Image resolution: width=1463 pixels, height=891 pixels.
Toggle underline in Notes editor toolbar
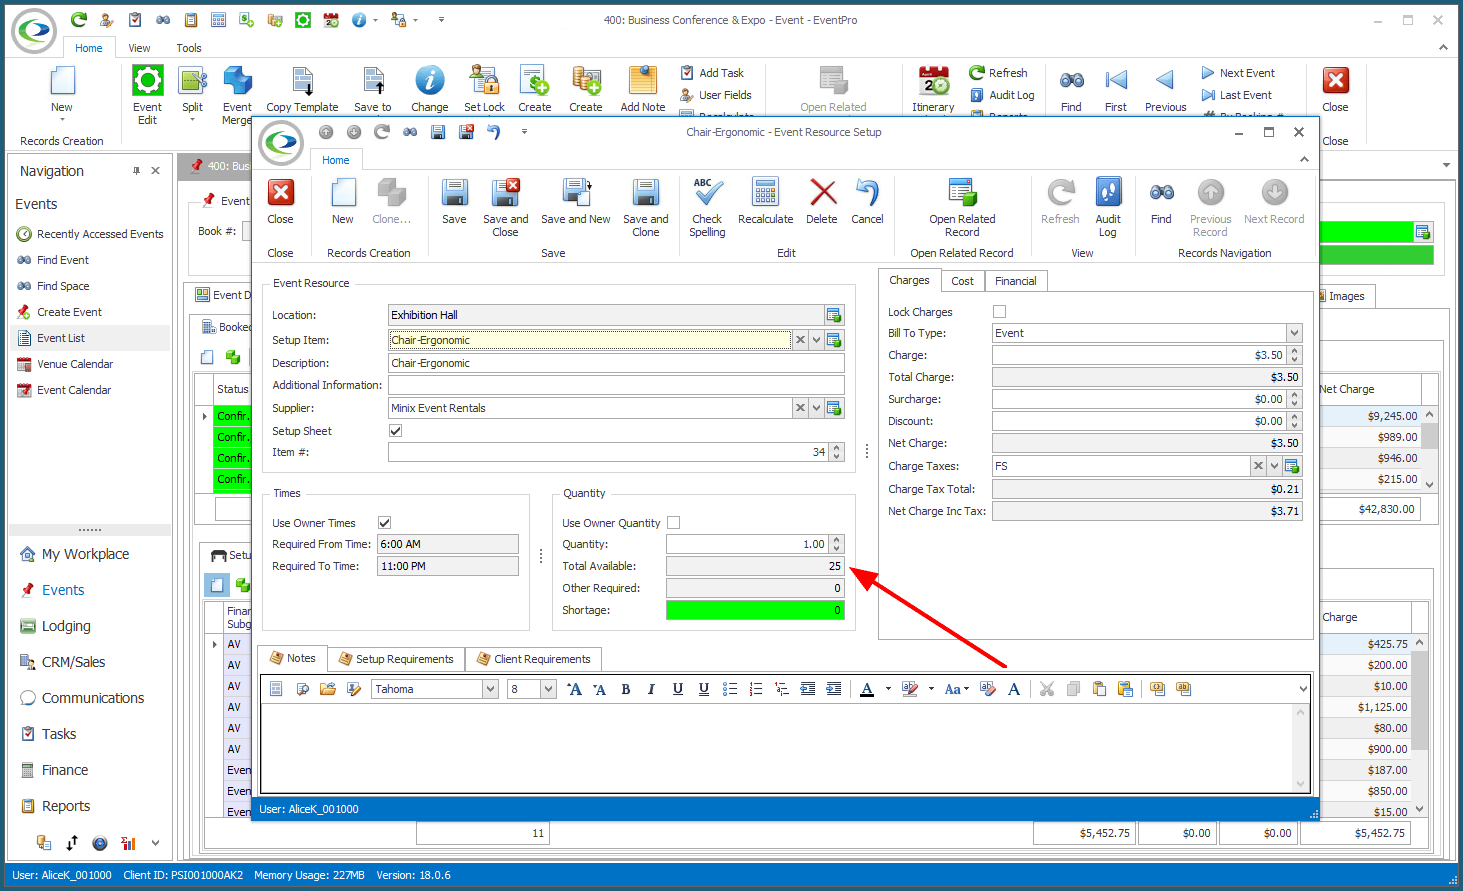coord(678,689)
